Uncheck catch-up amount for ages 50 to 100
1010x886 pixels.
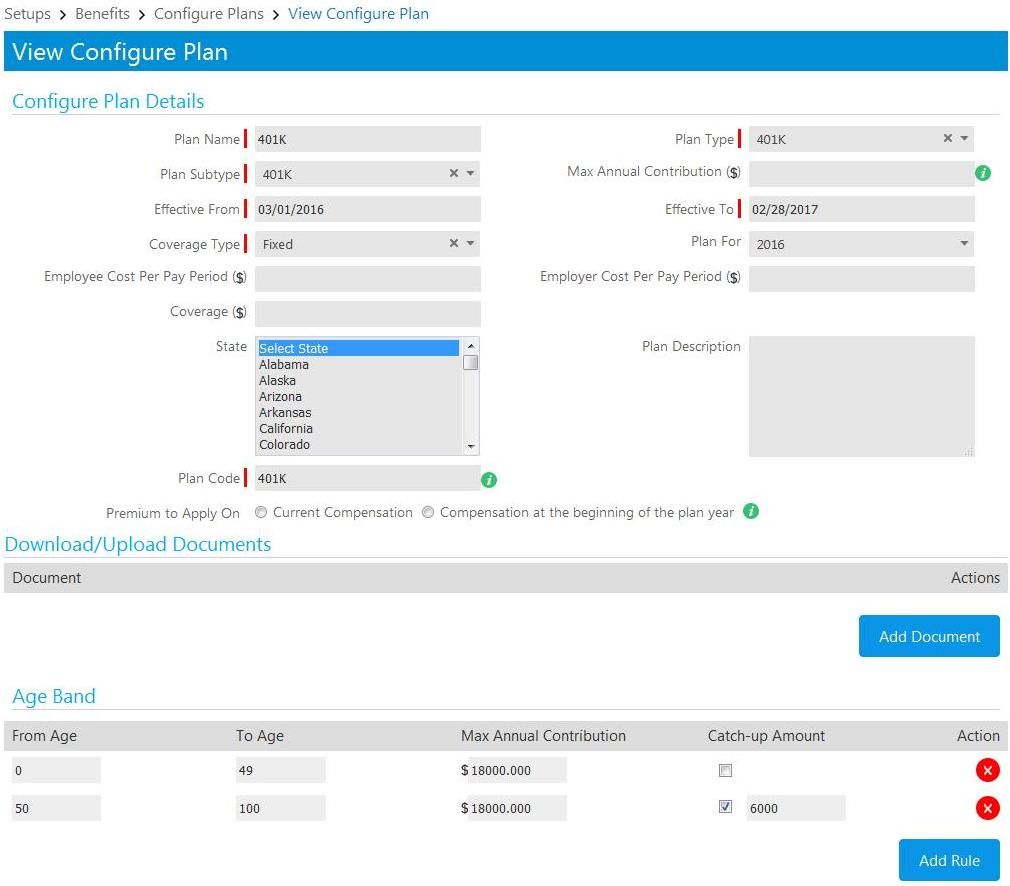[x=726, y=807]
